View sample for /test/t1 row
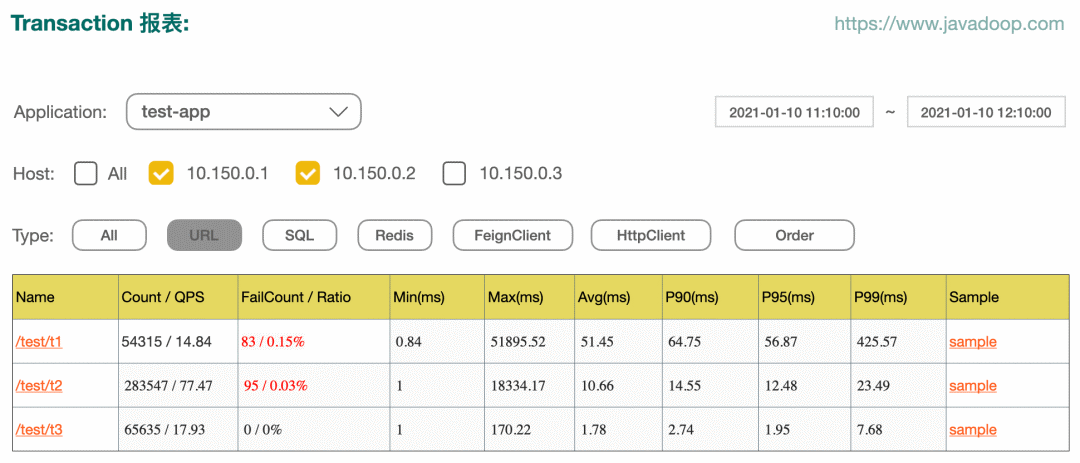Viewport: 1080px width, 463px height. [x=972, y=342]
